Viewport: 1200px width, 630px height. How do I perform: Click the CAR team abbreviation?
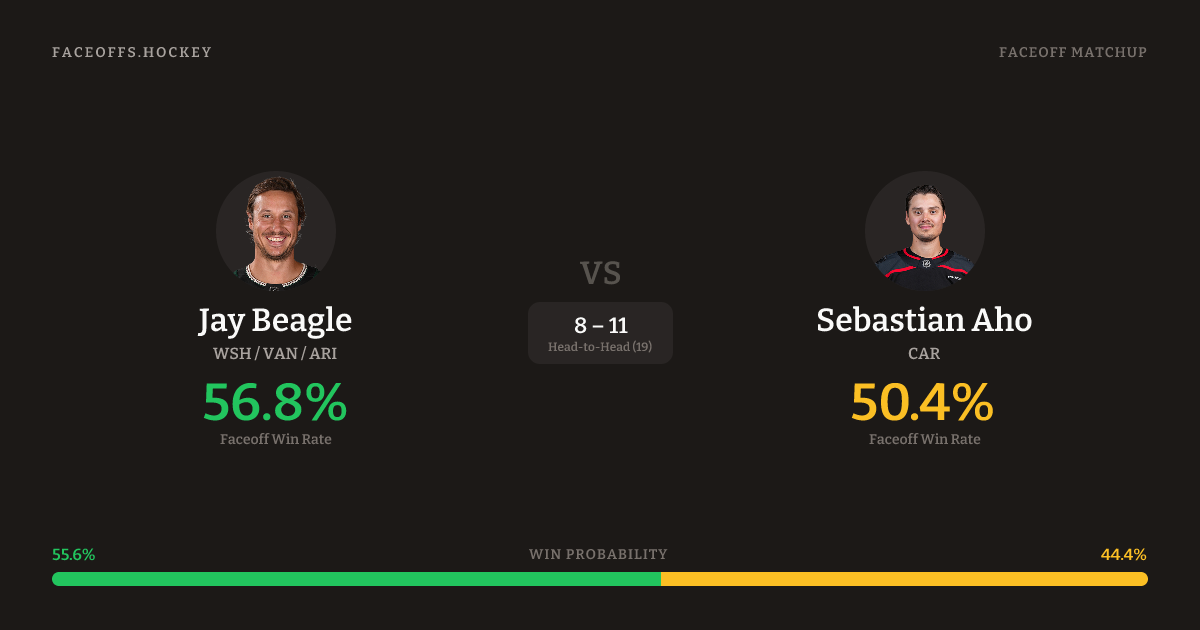[x=924, y=354]
